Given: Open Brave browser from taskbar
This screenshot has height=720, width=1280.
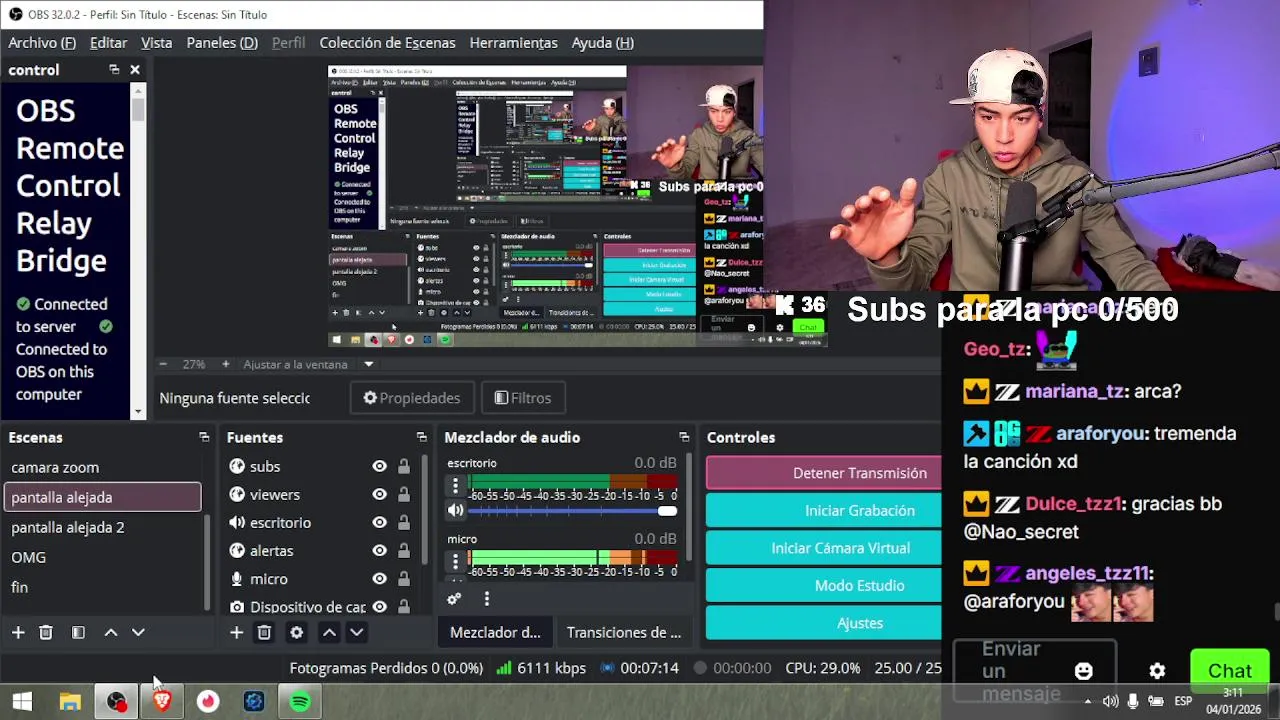Looking at the screenshot, I should coord(162,702).
